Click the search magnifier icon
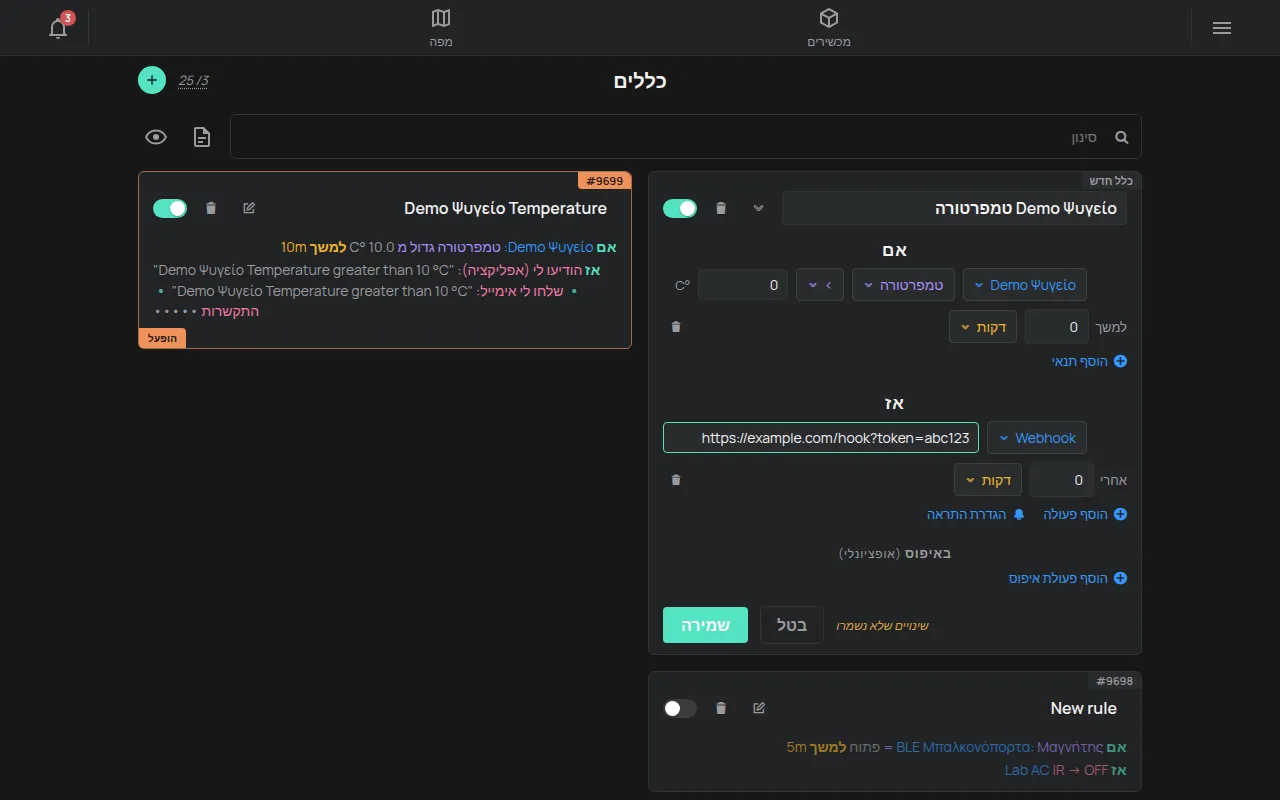Screen dimensions: 1280x800 (x=1121, y=137)
